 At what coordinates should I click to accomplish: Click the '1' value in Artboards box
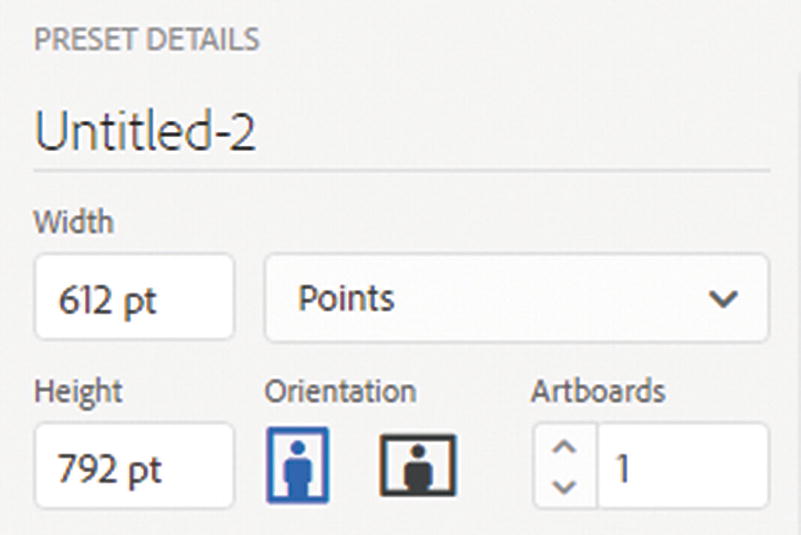[x=623, y=467]
